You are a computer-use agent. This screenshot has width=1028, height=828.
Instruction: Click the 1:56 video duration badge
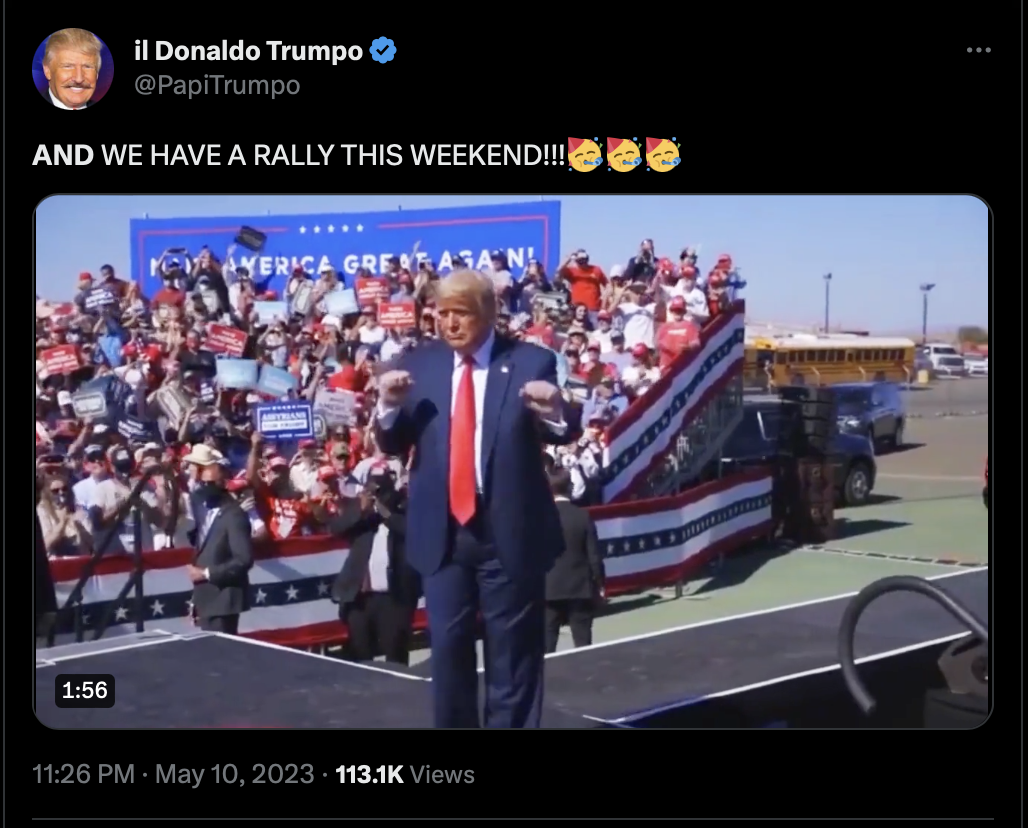(85, 690)
